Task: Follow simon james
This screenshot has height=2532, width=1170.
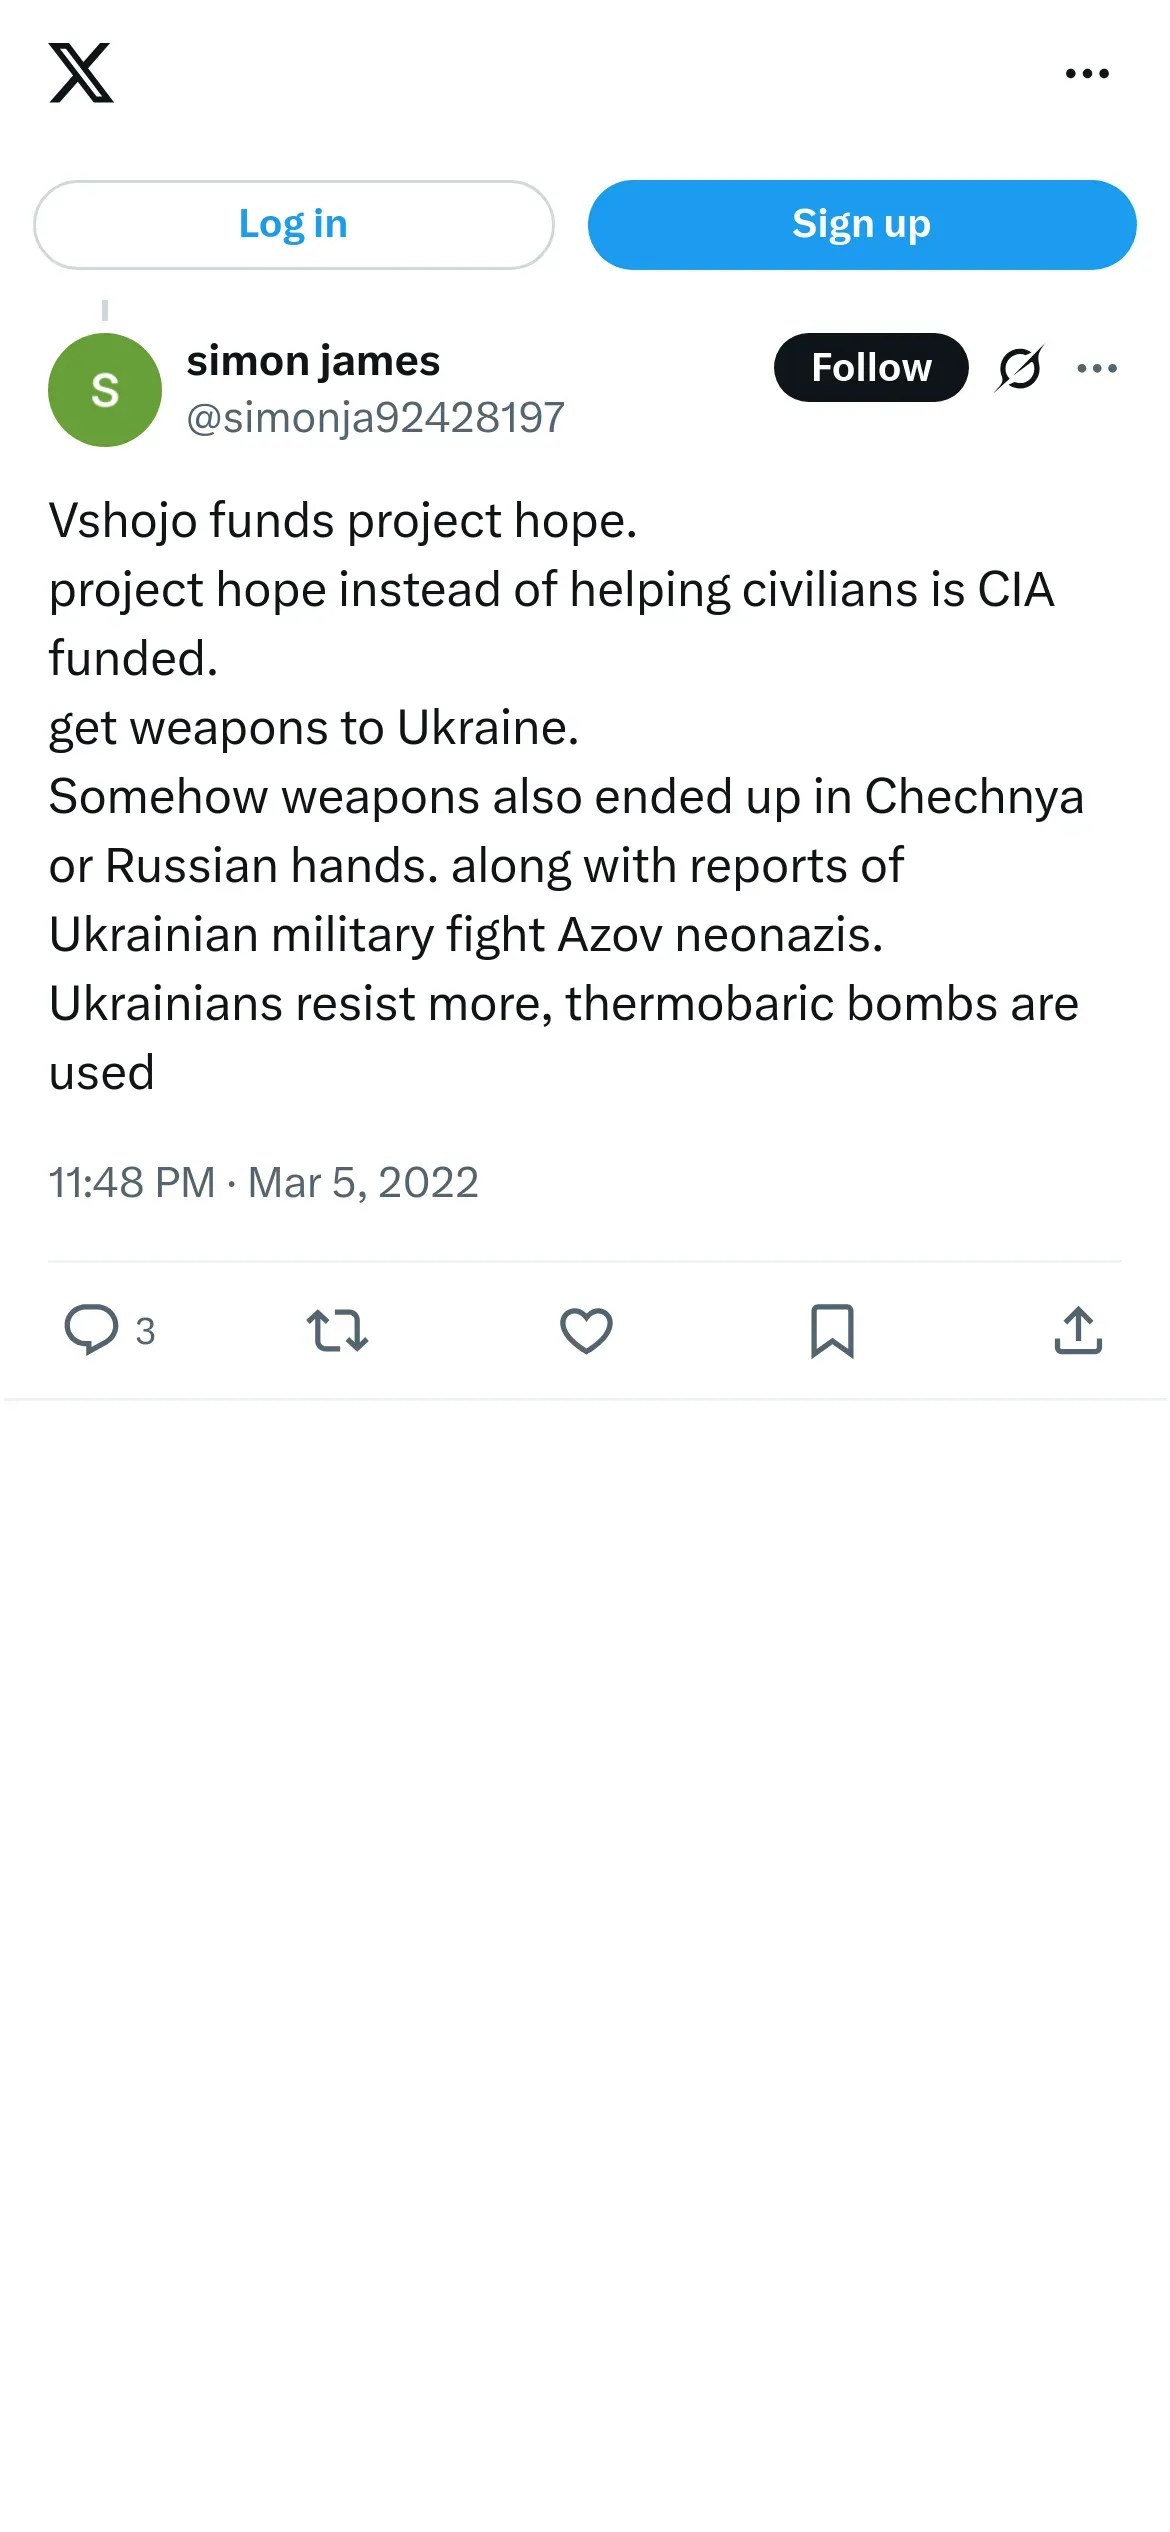Action: [871, 367]
